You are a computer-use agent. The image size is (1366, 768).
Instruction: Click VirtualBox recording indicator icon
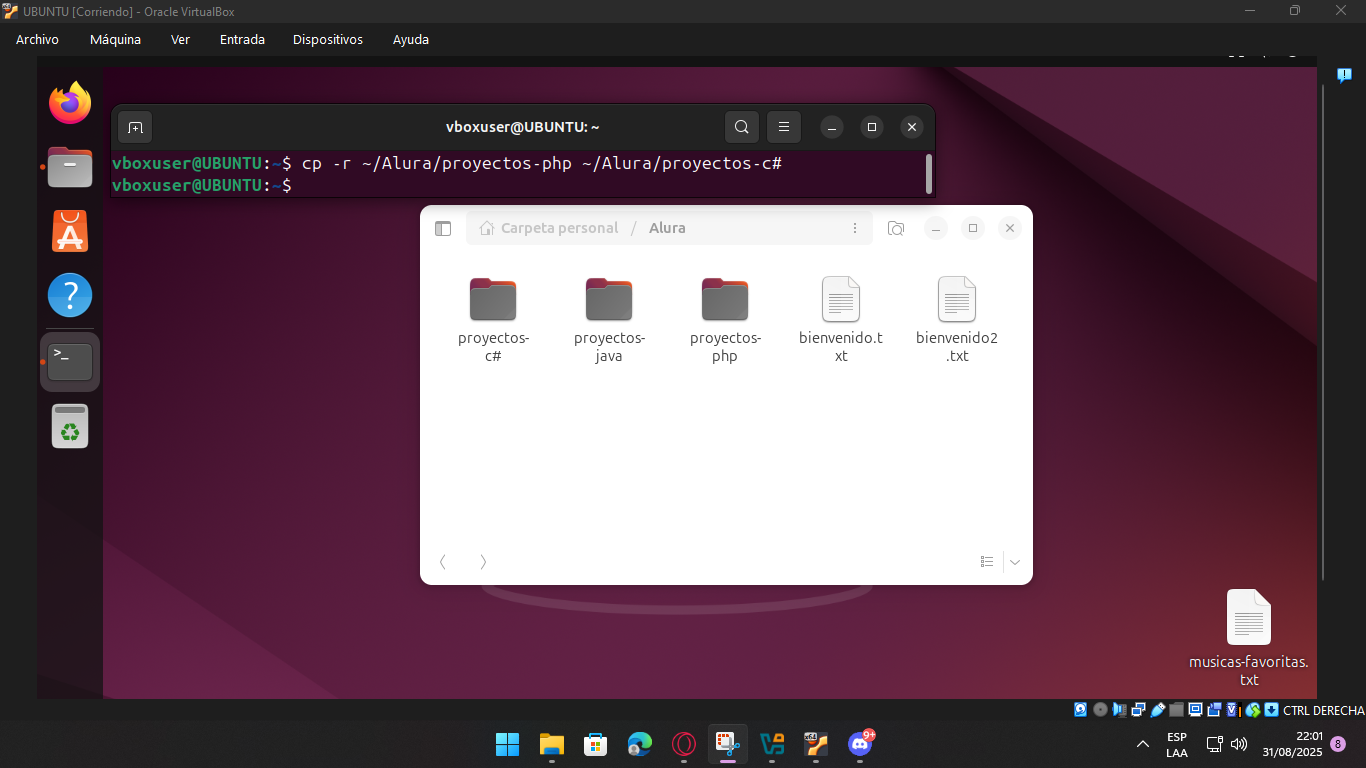point(1214,710)
